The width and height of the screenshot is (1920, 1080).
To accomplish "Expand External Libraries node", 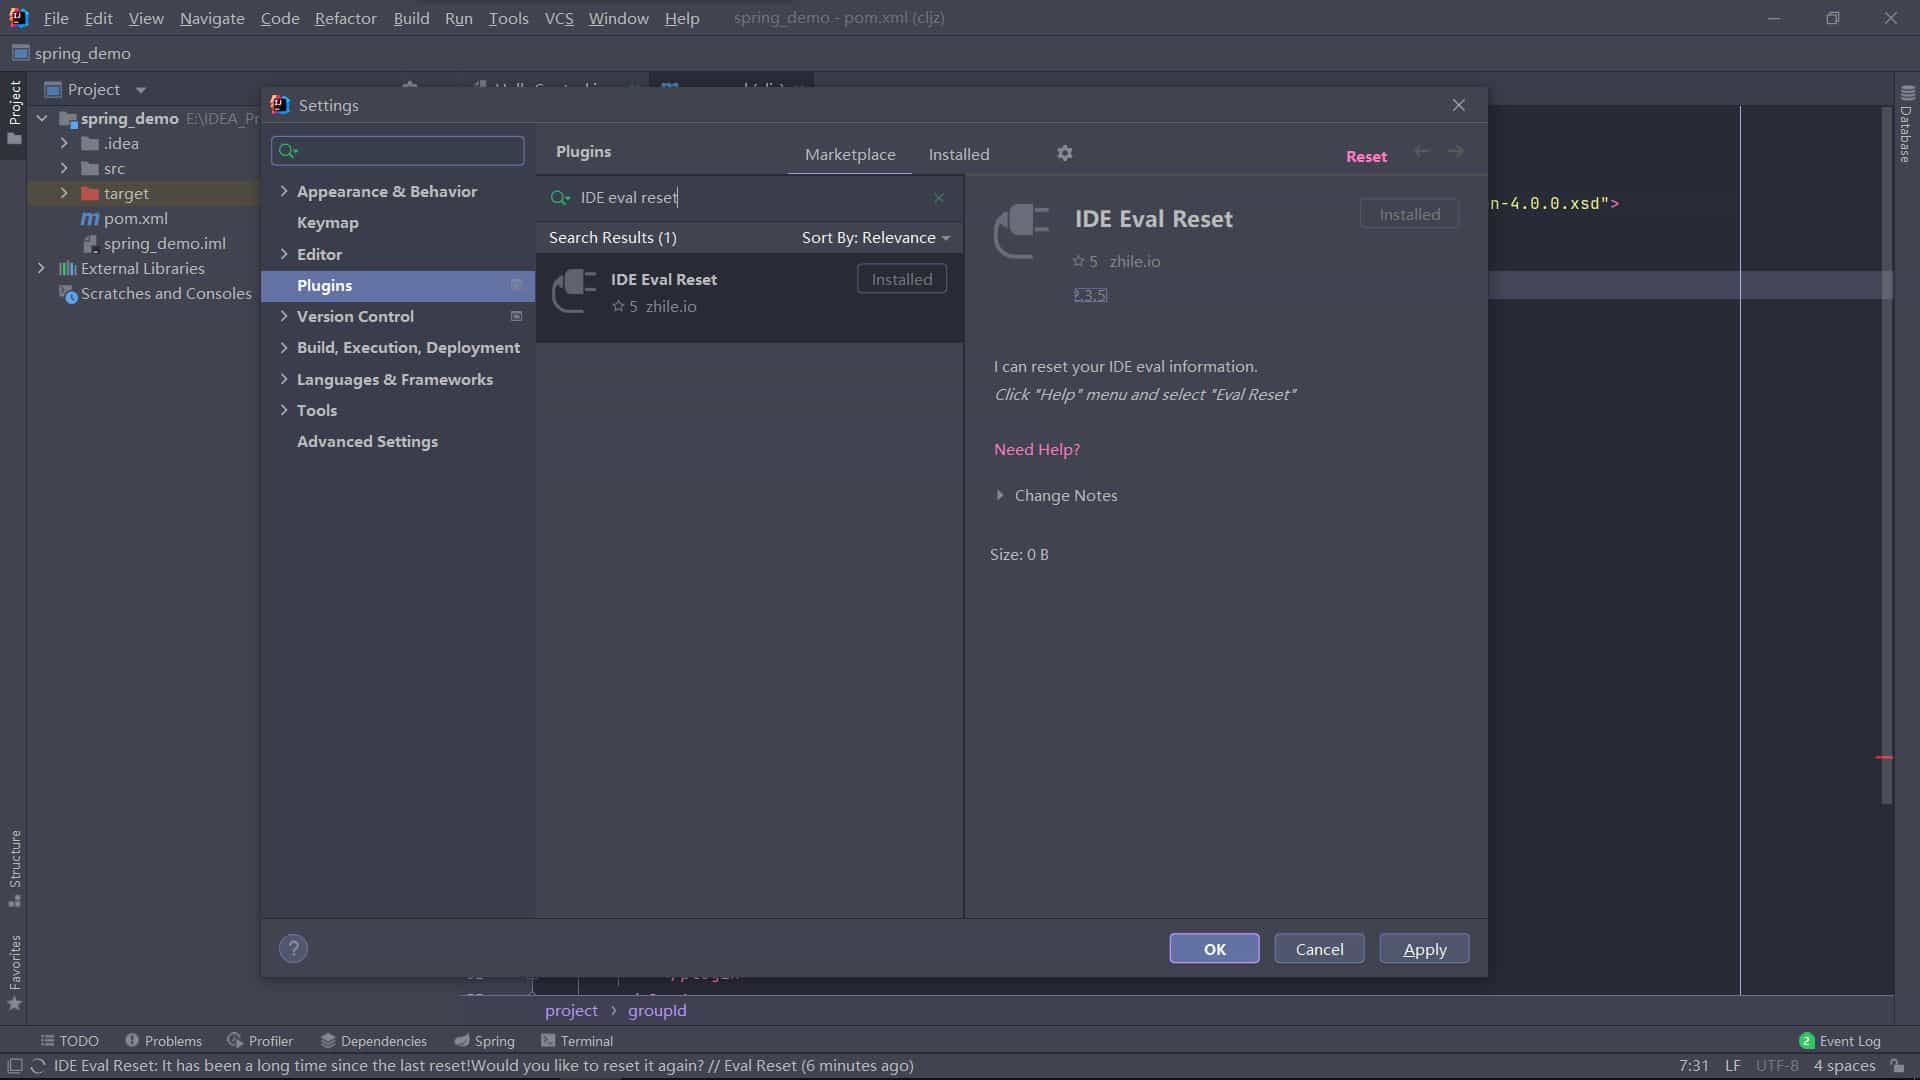I will (x=41, y=268).
